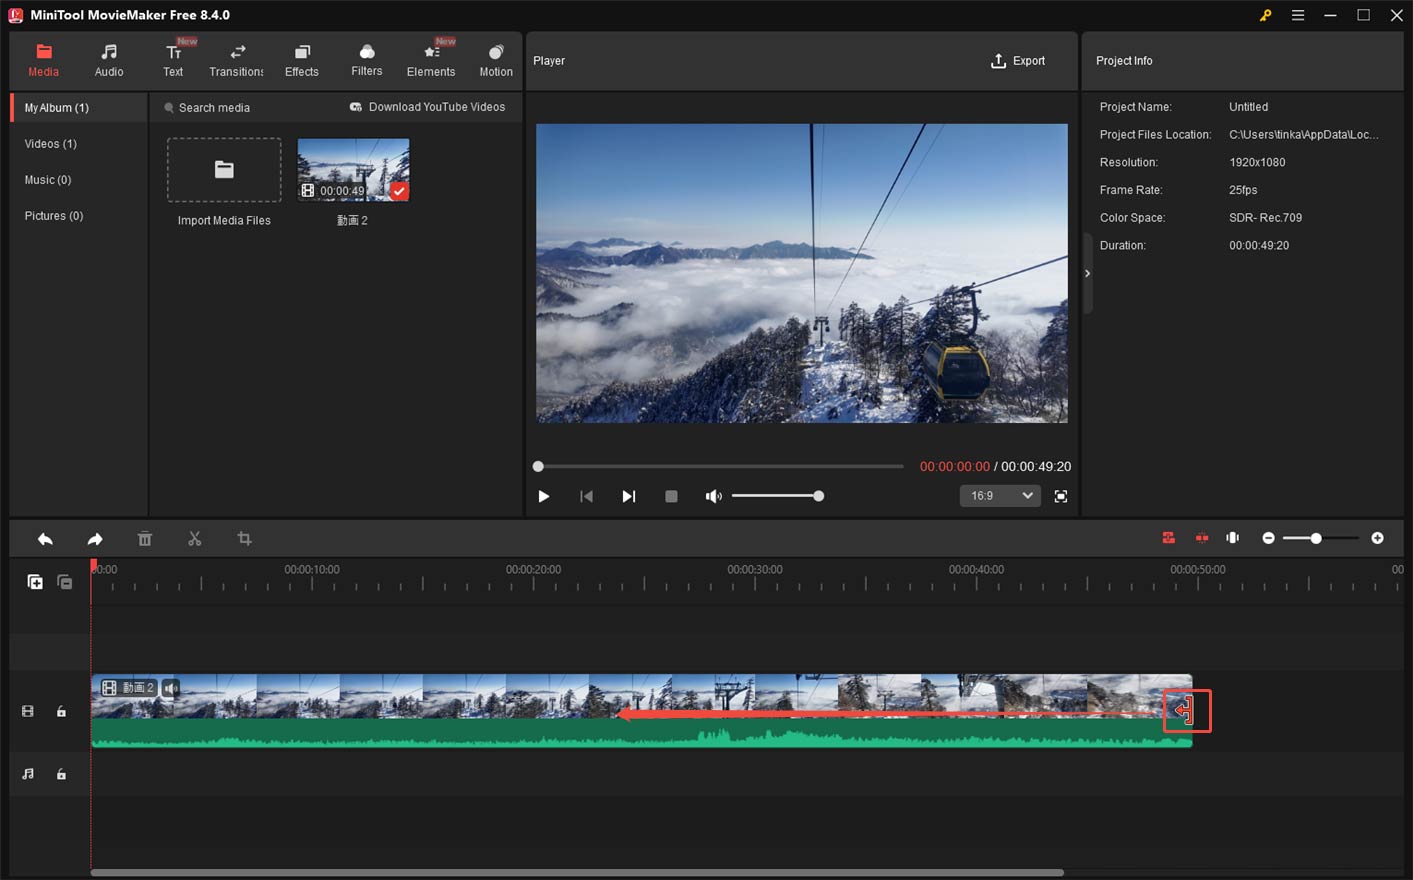Unlock the video track lock

61,711
